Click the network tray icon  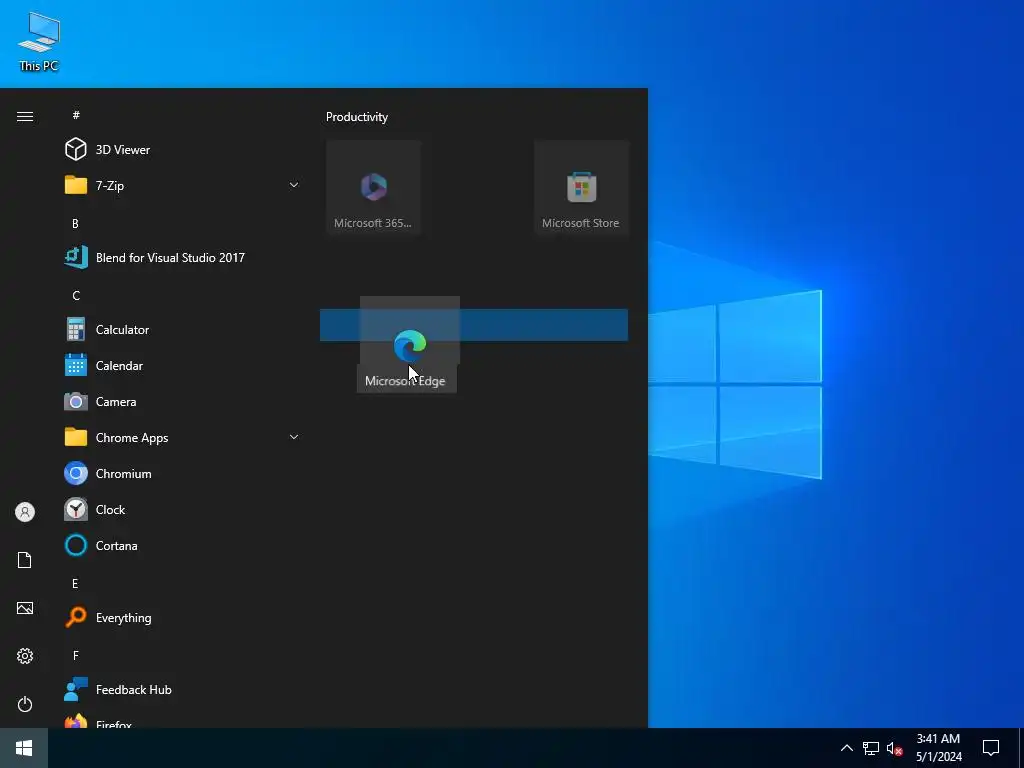point(871,748)
